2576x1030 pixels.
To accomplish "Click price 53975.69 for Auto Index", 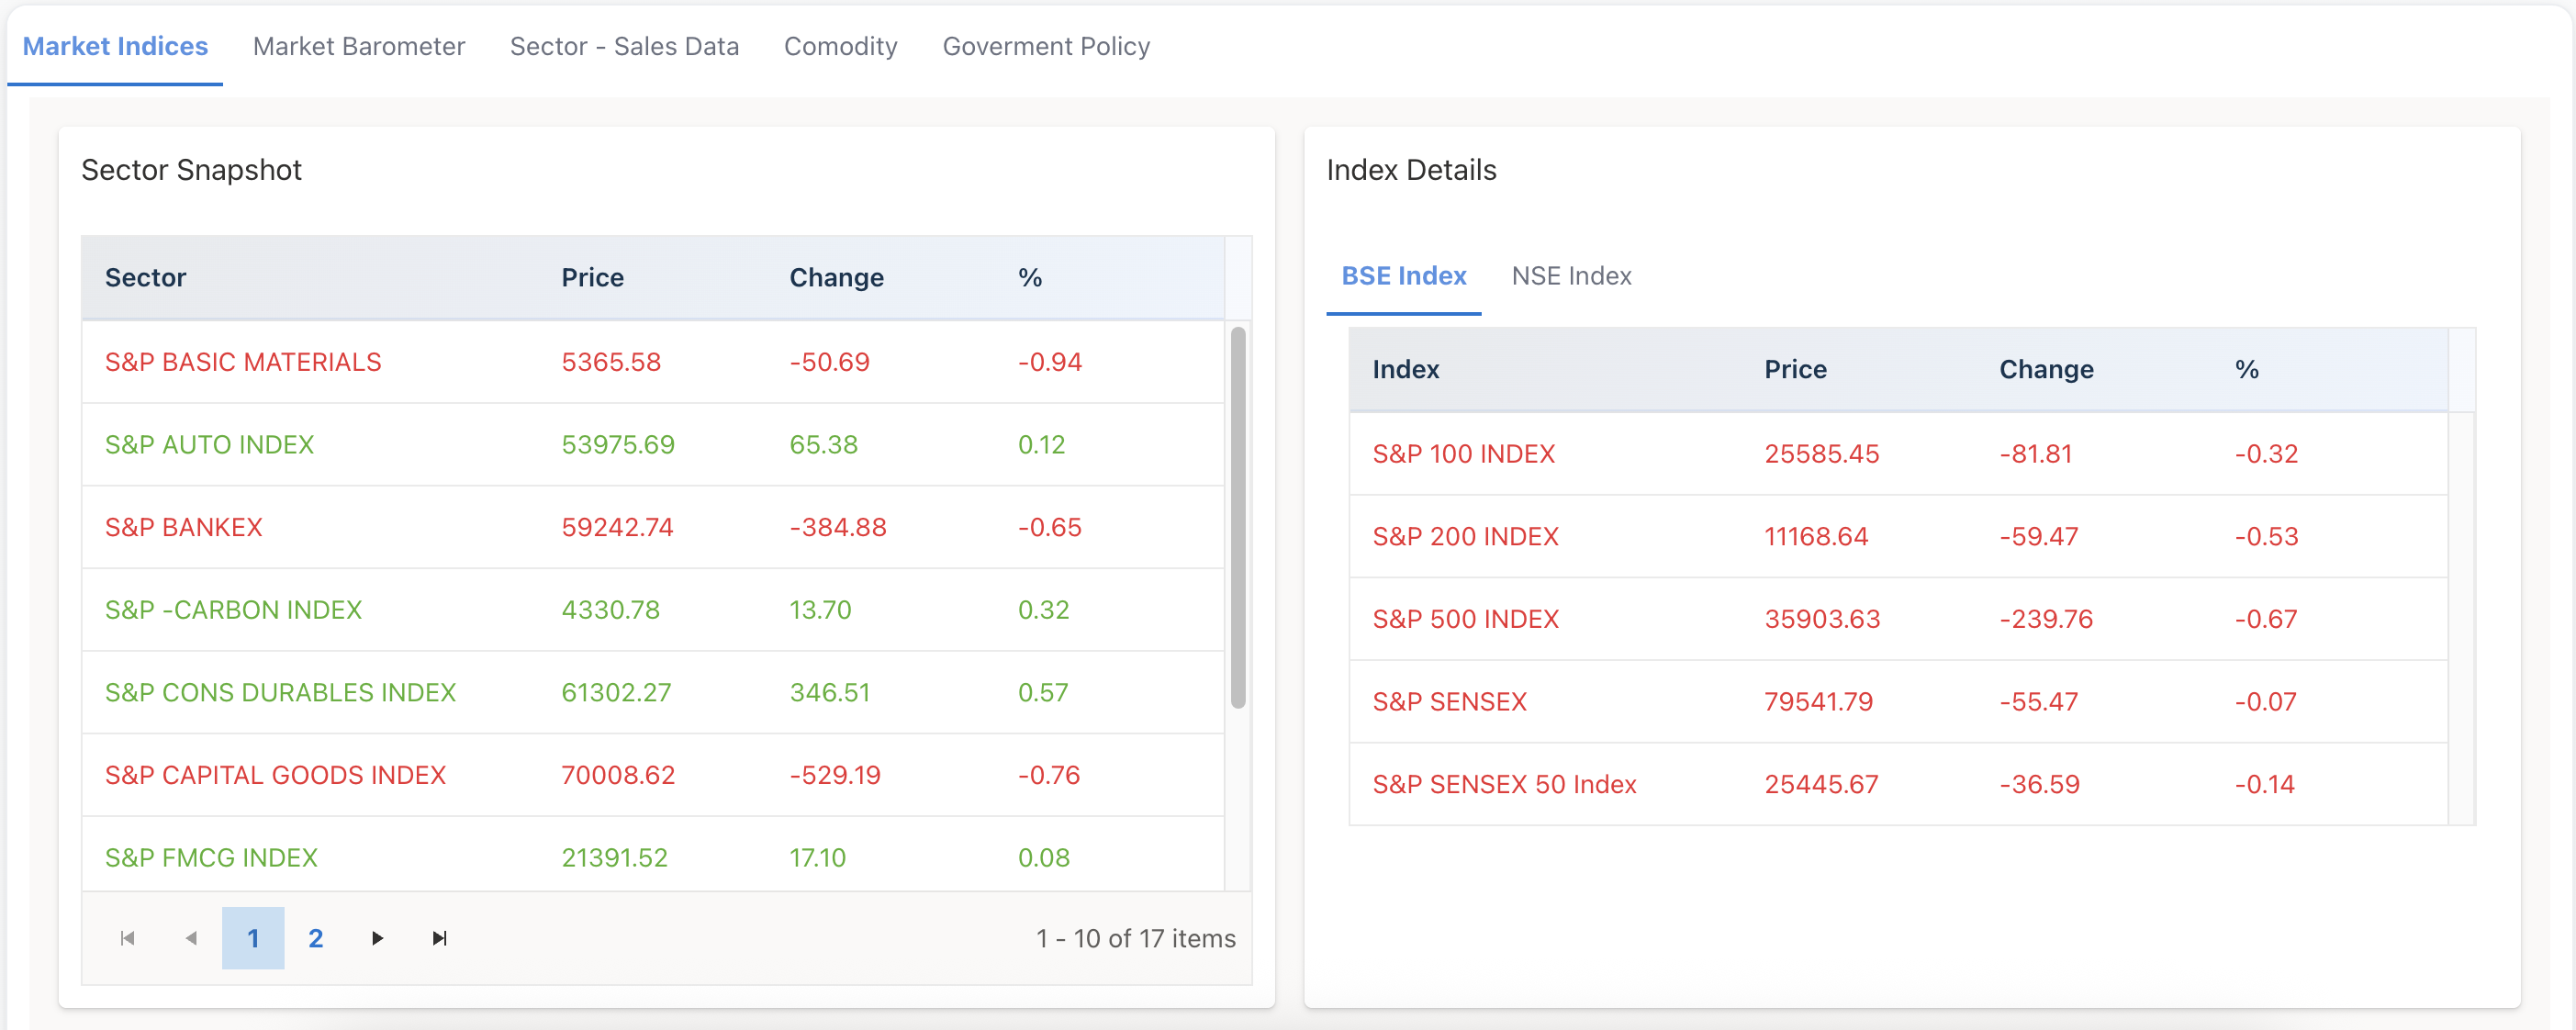I will point(618,445).
